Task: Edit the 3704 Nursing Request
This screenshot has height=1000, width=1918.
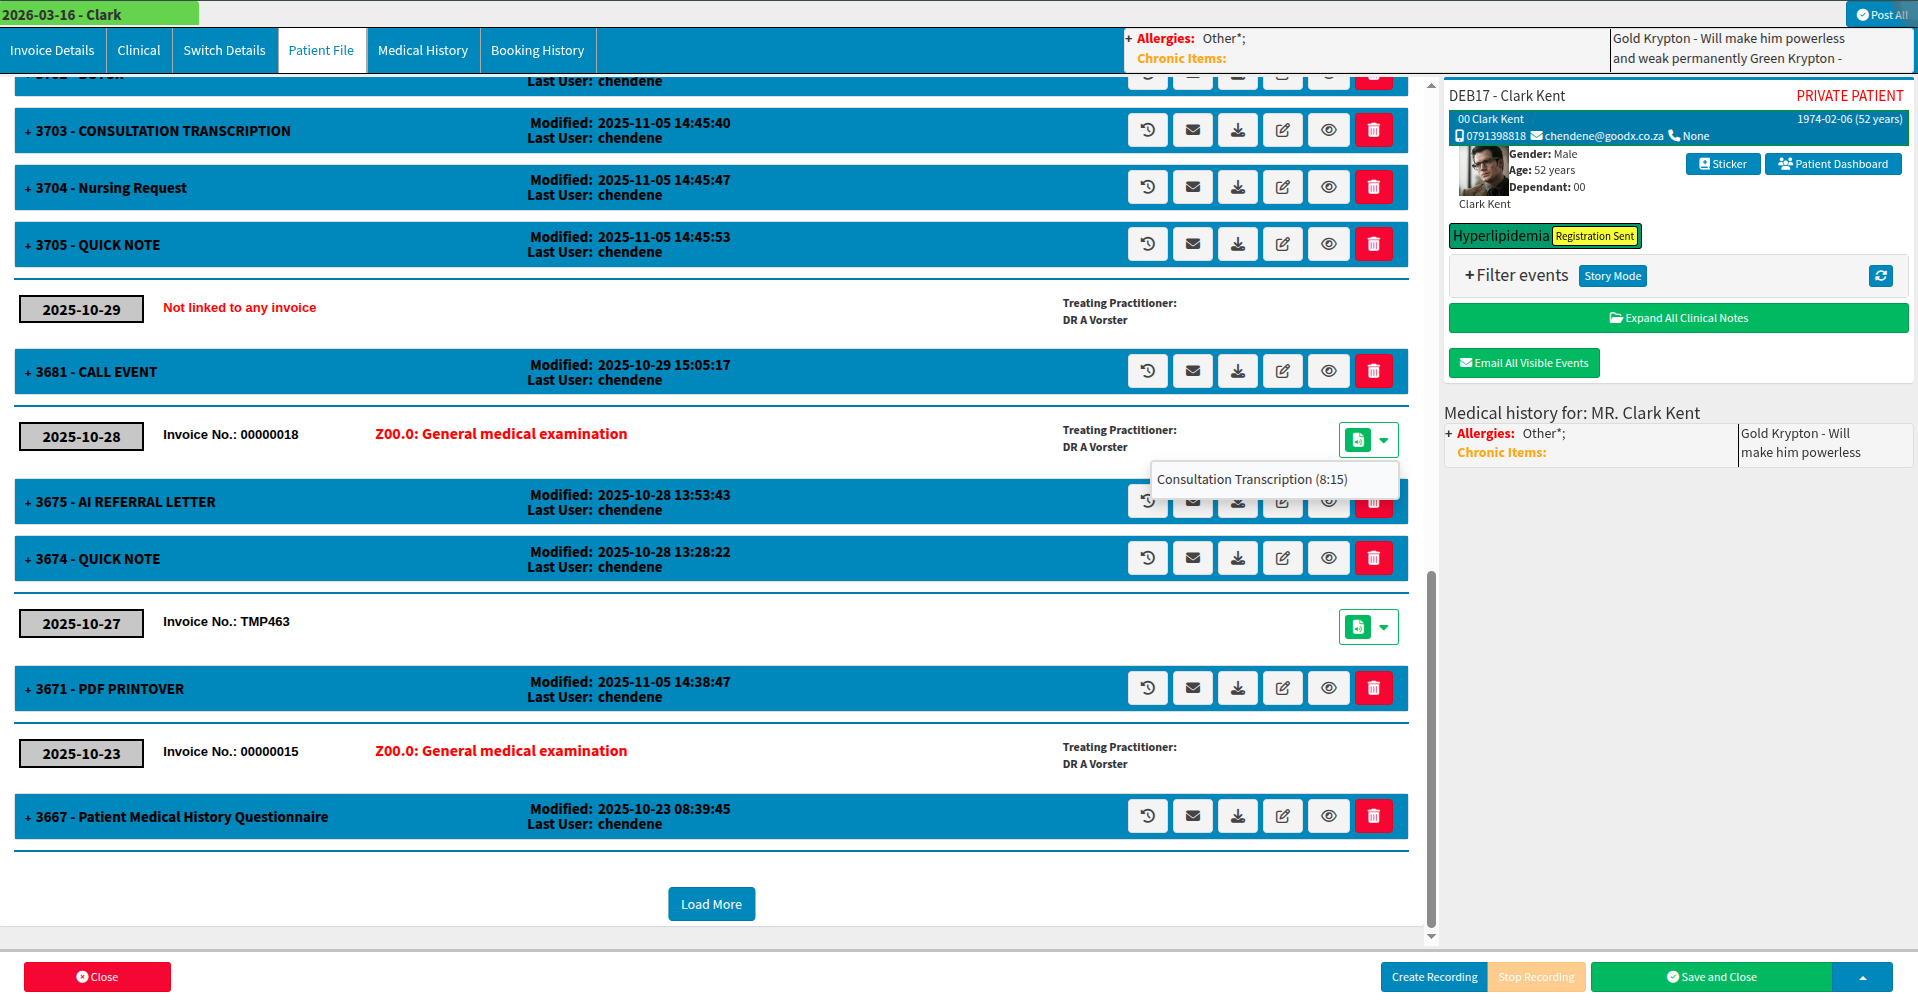Action: (1283, 187)
